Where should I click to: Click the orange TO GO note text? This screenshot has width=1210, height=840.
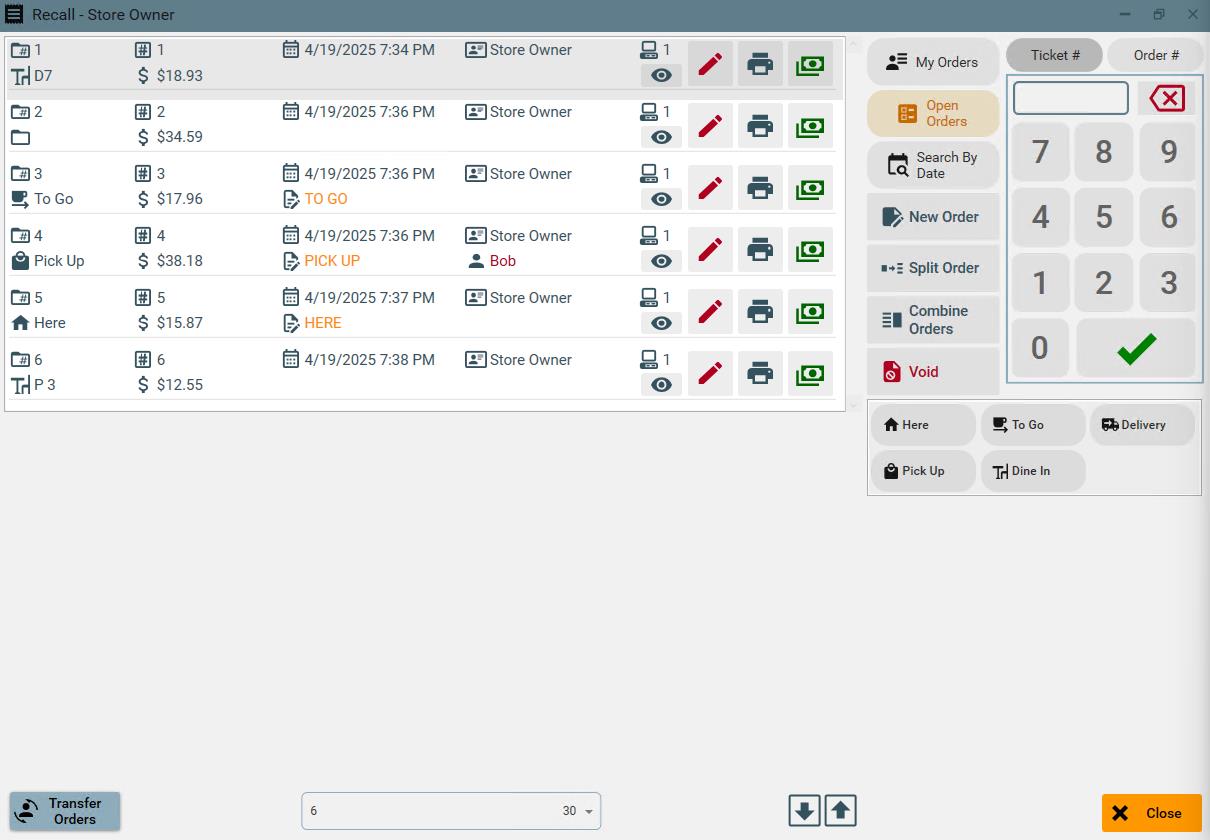click(x=326, y=199)
